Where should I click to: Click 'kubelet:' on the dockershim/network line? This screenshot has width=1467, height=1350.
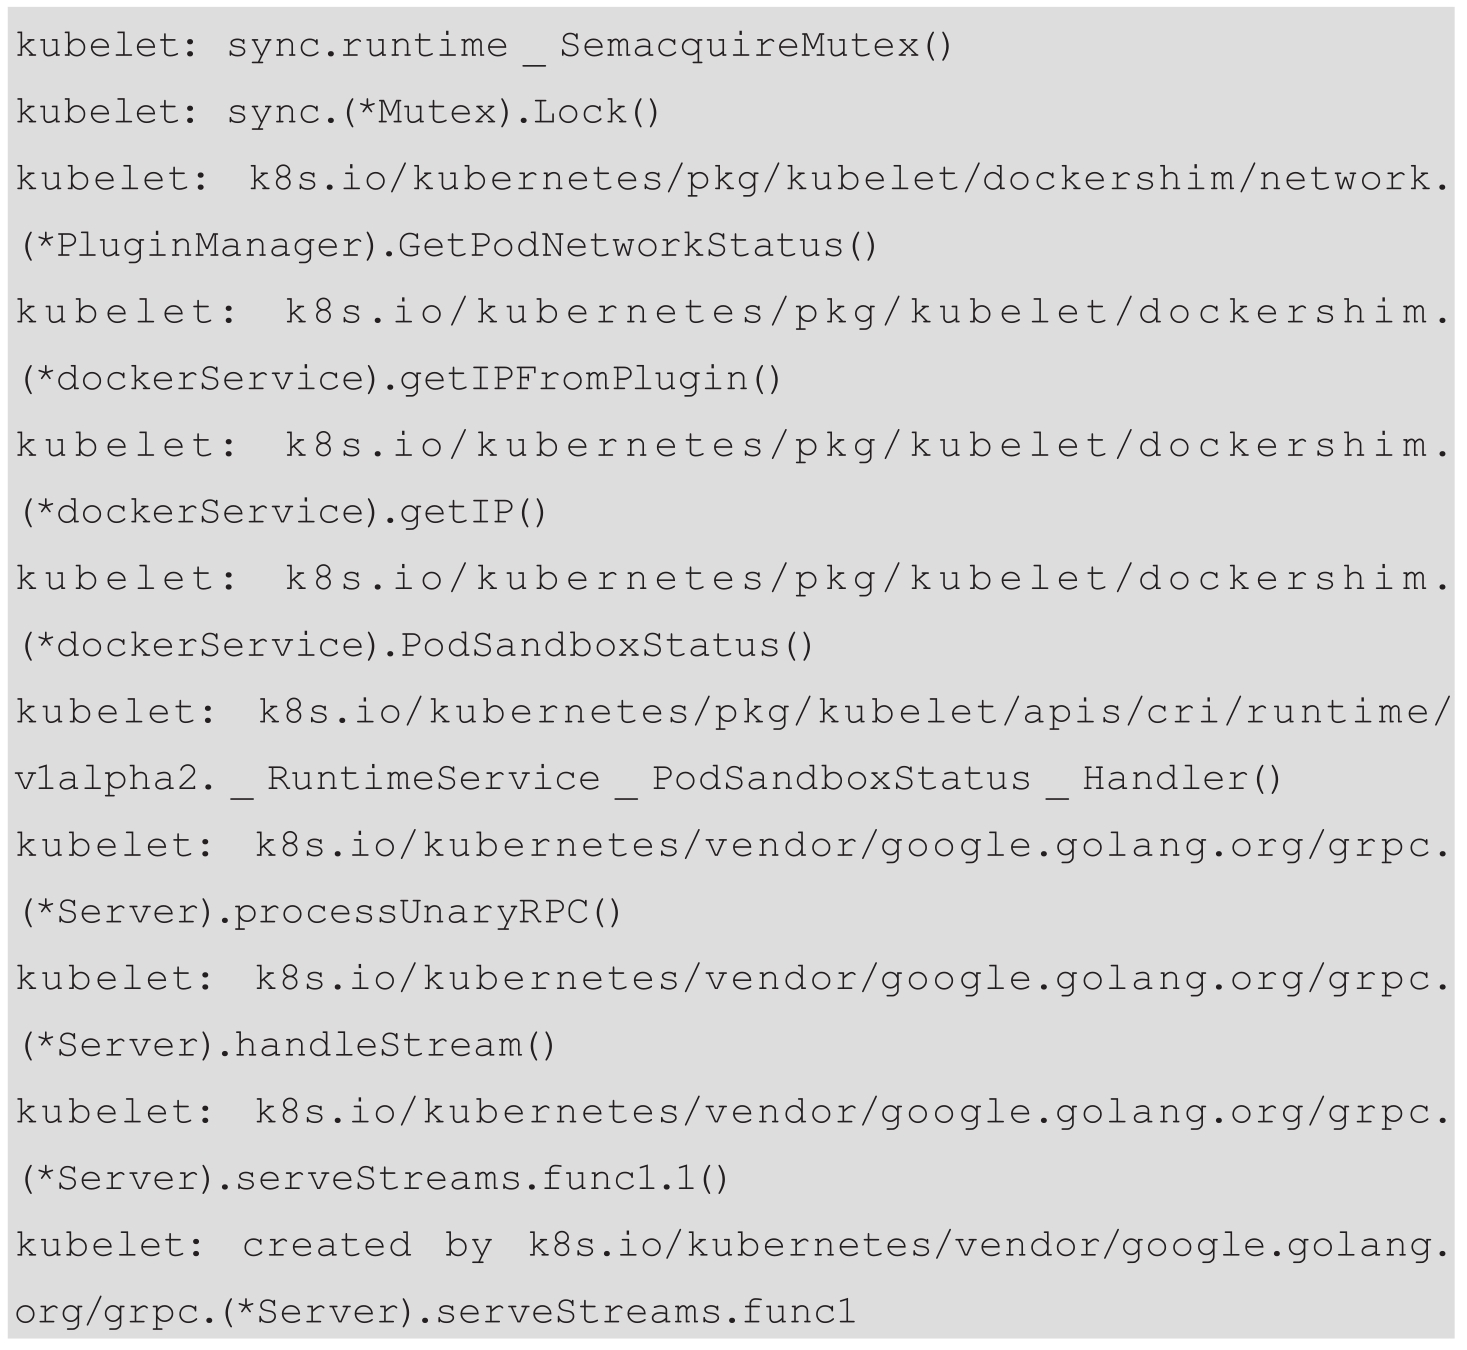tap(113, 179)
